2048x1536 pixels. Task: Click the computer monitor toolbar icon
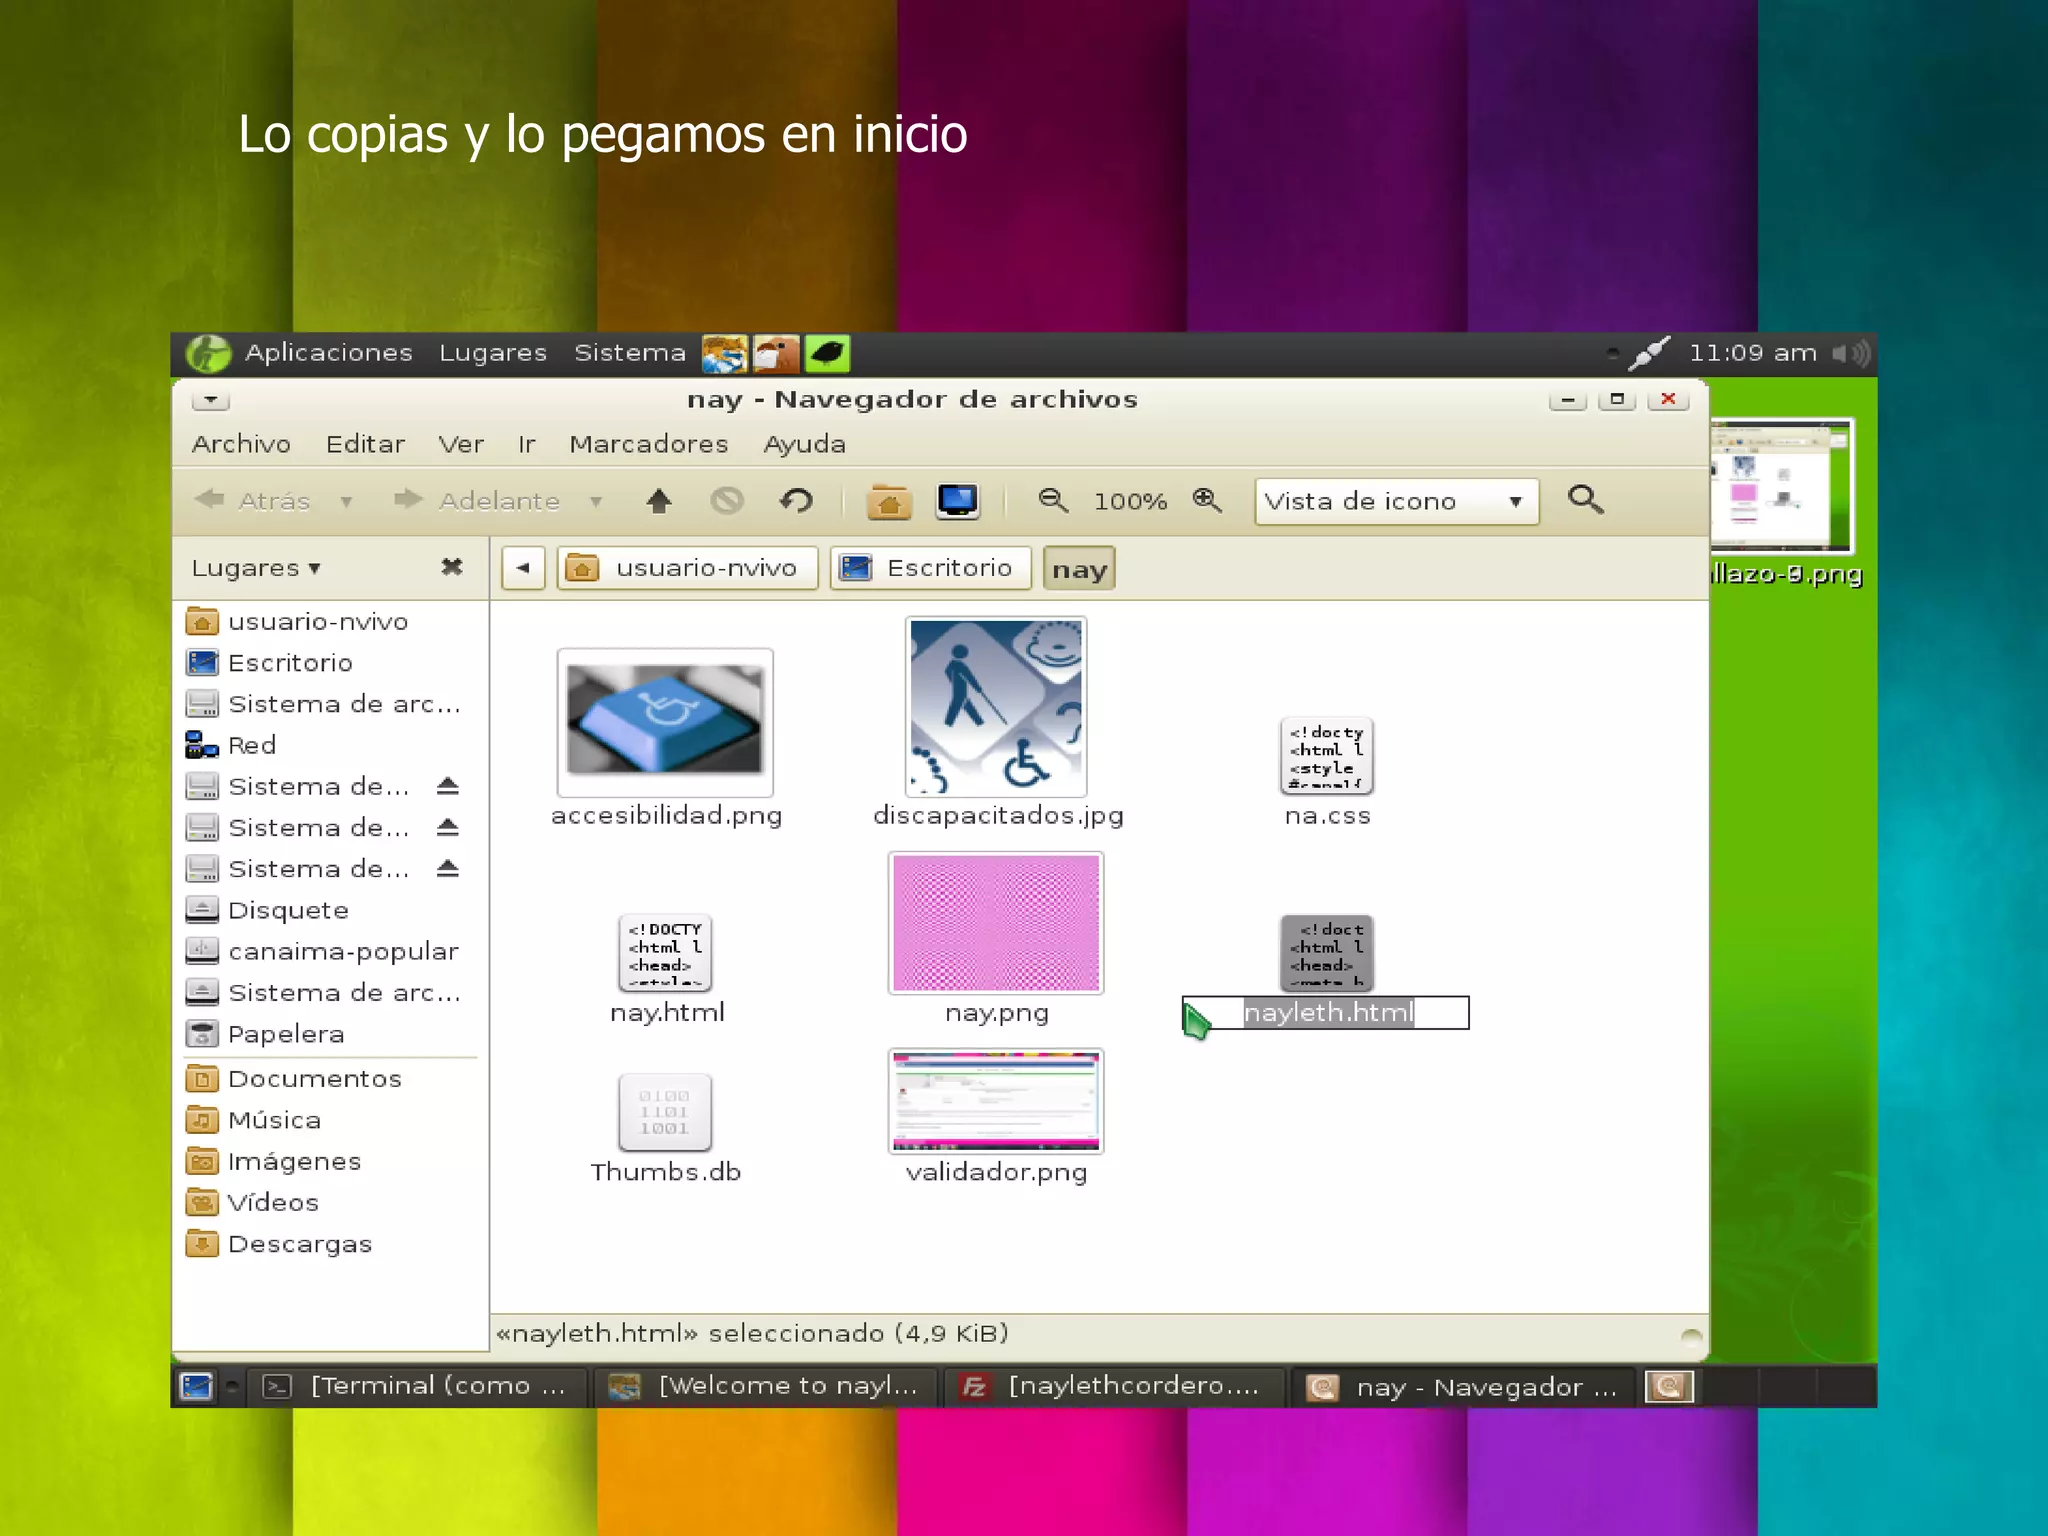(x=957, y=501)
